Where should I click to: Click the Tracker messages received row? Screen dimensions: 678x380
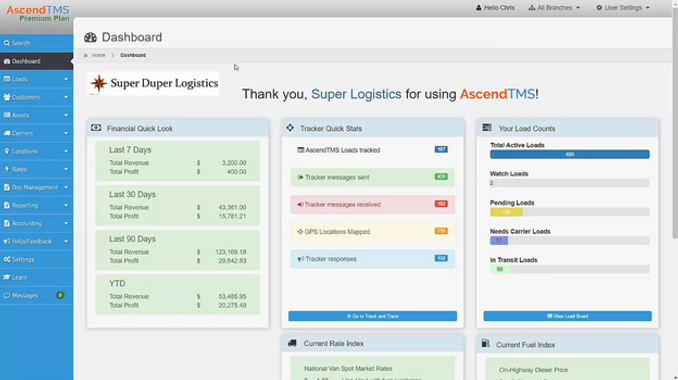coord(372,204)
